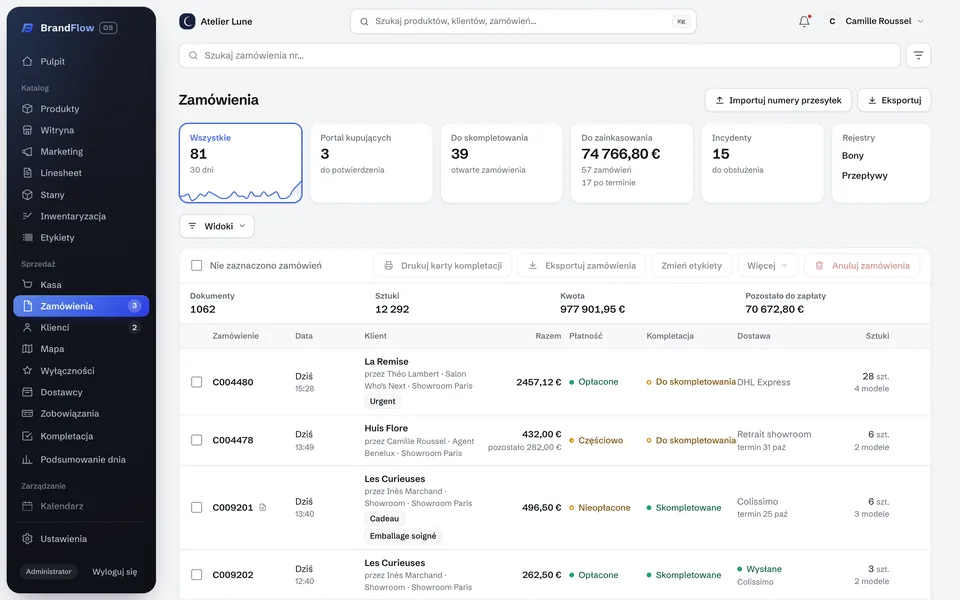The height and width of the screenshot is (600, 960).
Task: Tick the checkbox for order C009202
Action: pos(197,575)
